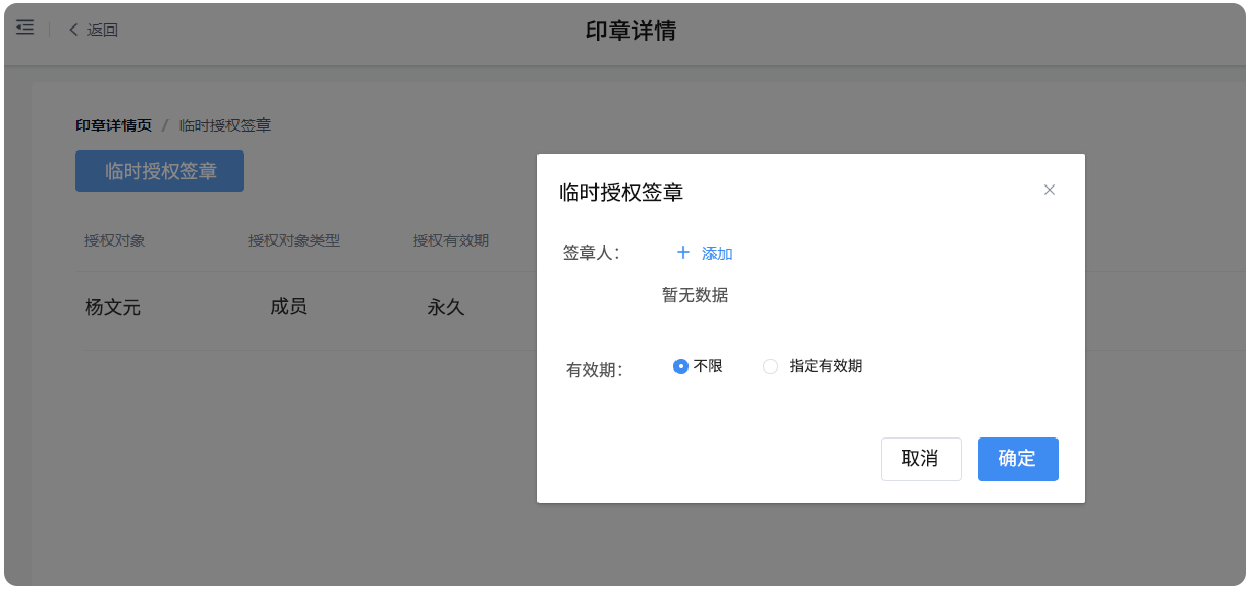Click the 添加 link text
The width and height of the screenshot is (1250, 590).
click(x=717, y=254)
